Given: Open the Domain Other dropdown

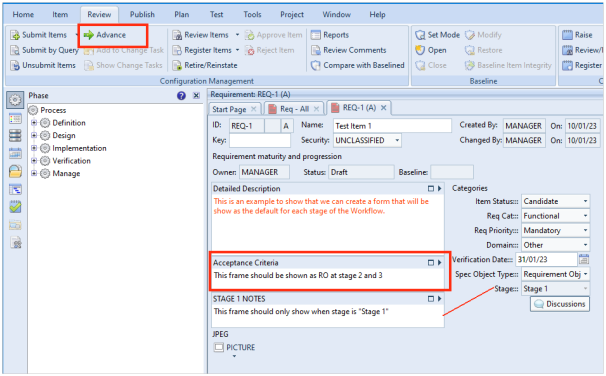Looking at the screenshot, I should [585, 245].
